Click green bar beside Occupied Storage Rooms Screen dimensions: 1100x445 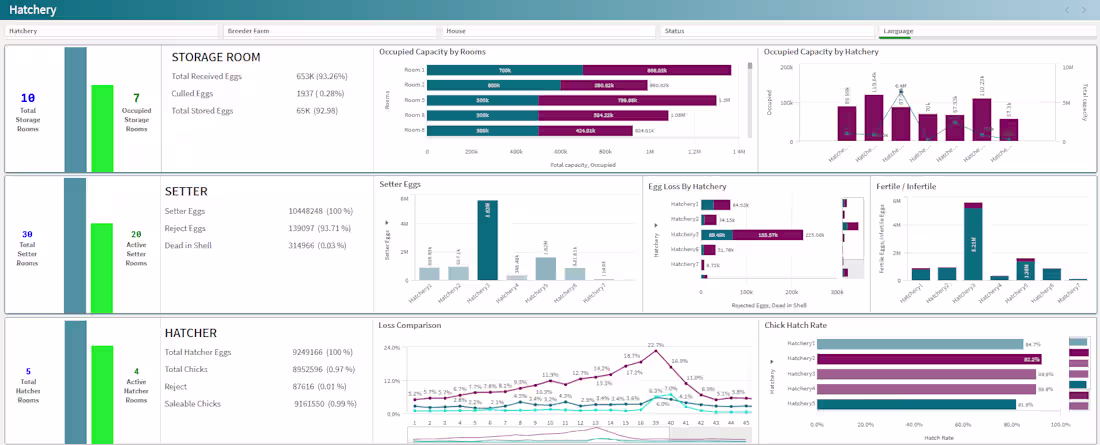pos(102,128)
